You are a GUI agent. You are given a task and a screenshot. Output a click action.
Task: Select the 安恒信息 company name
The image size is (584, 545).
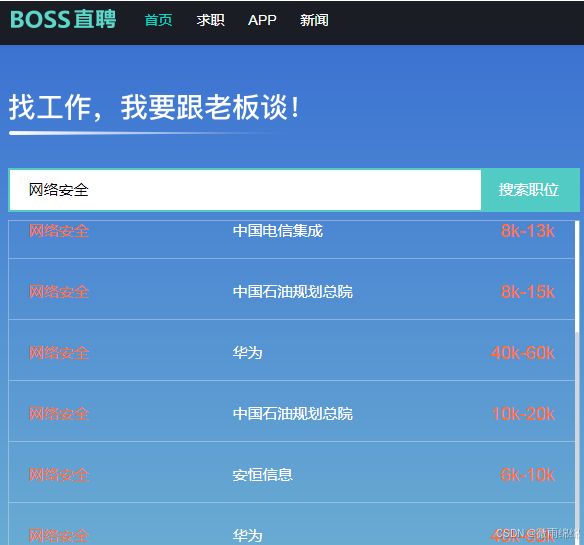(263, 475)
